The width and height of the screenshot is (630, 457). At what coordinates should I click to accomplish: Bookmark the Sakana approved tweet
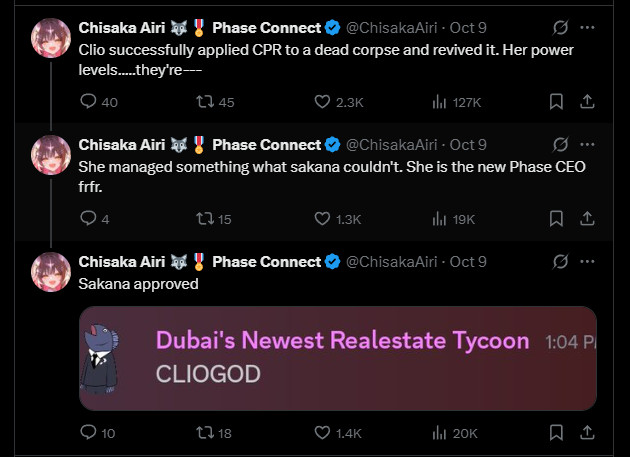557,433
